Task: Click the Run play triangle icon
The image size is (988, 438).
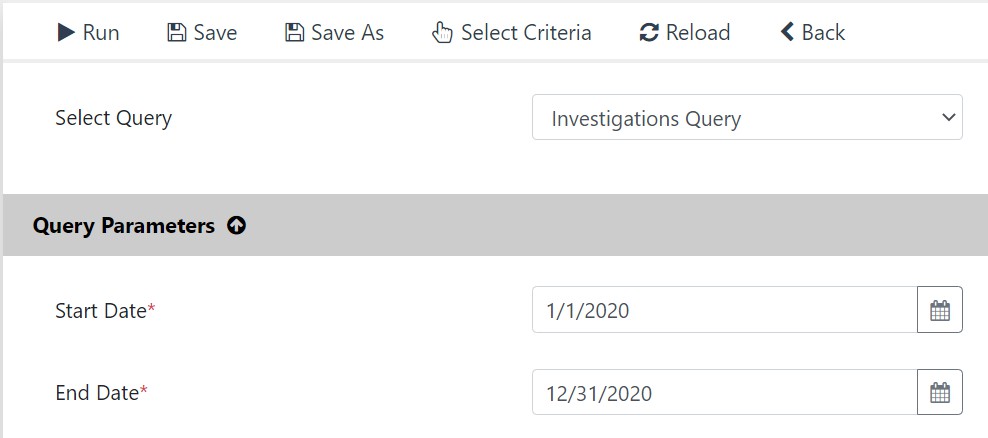Action: (66, 32)
